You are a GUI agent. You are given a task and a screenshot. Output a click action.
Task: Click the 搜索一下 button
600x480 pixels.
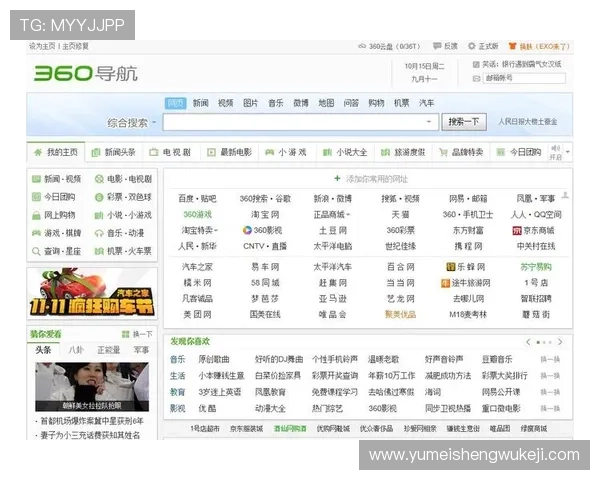coord(464,122)
